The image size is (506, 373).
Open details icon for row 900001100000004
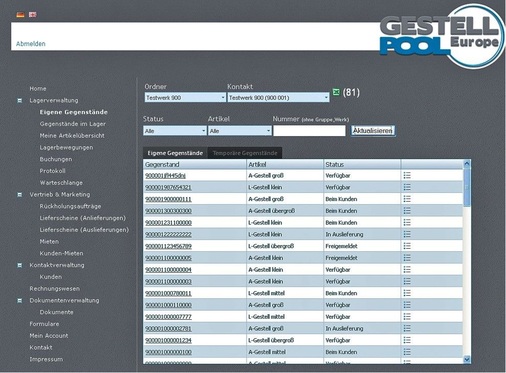click(407, 269)
